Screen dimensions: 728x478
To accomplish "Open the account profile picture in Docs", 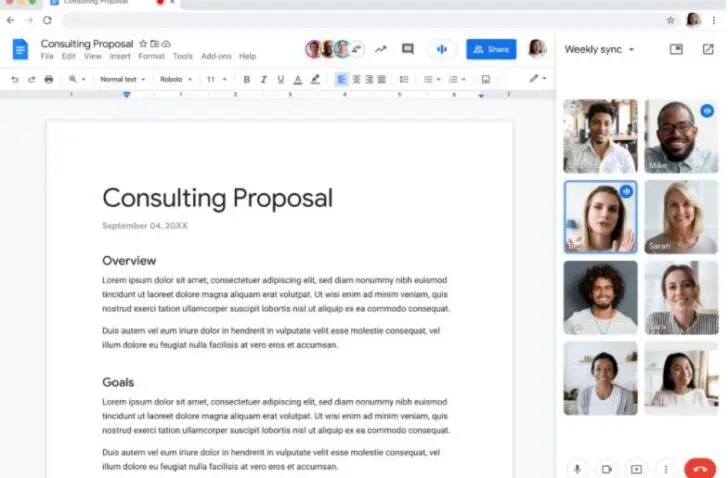I will pos(537,48).
